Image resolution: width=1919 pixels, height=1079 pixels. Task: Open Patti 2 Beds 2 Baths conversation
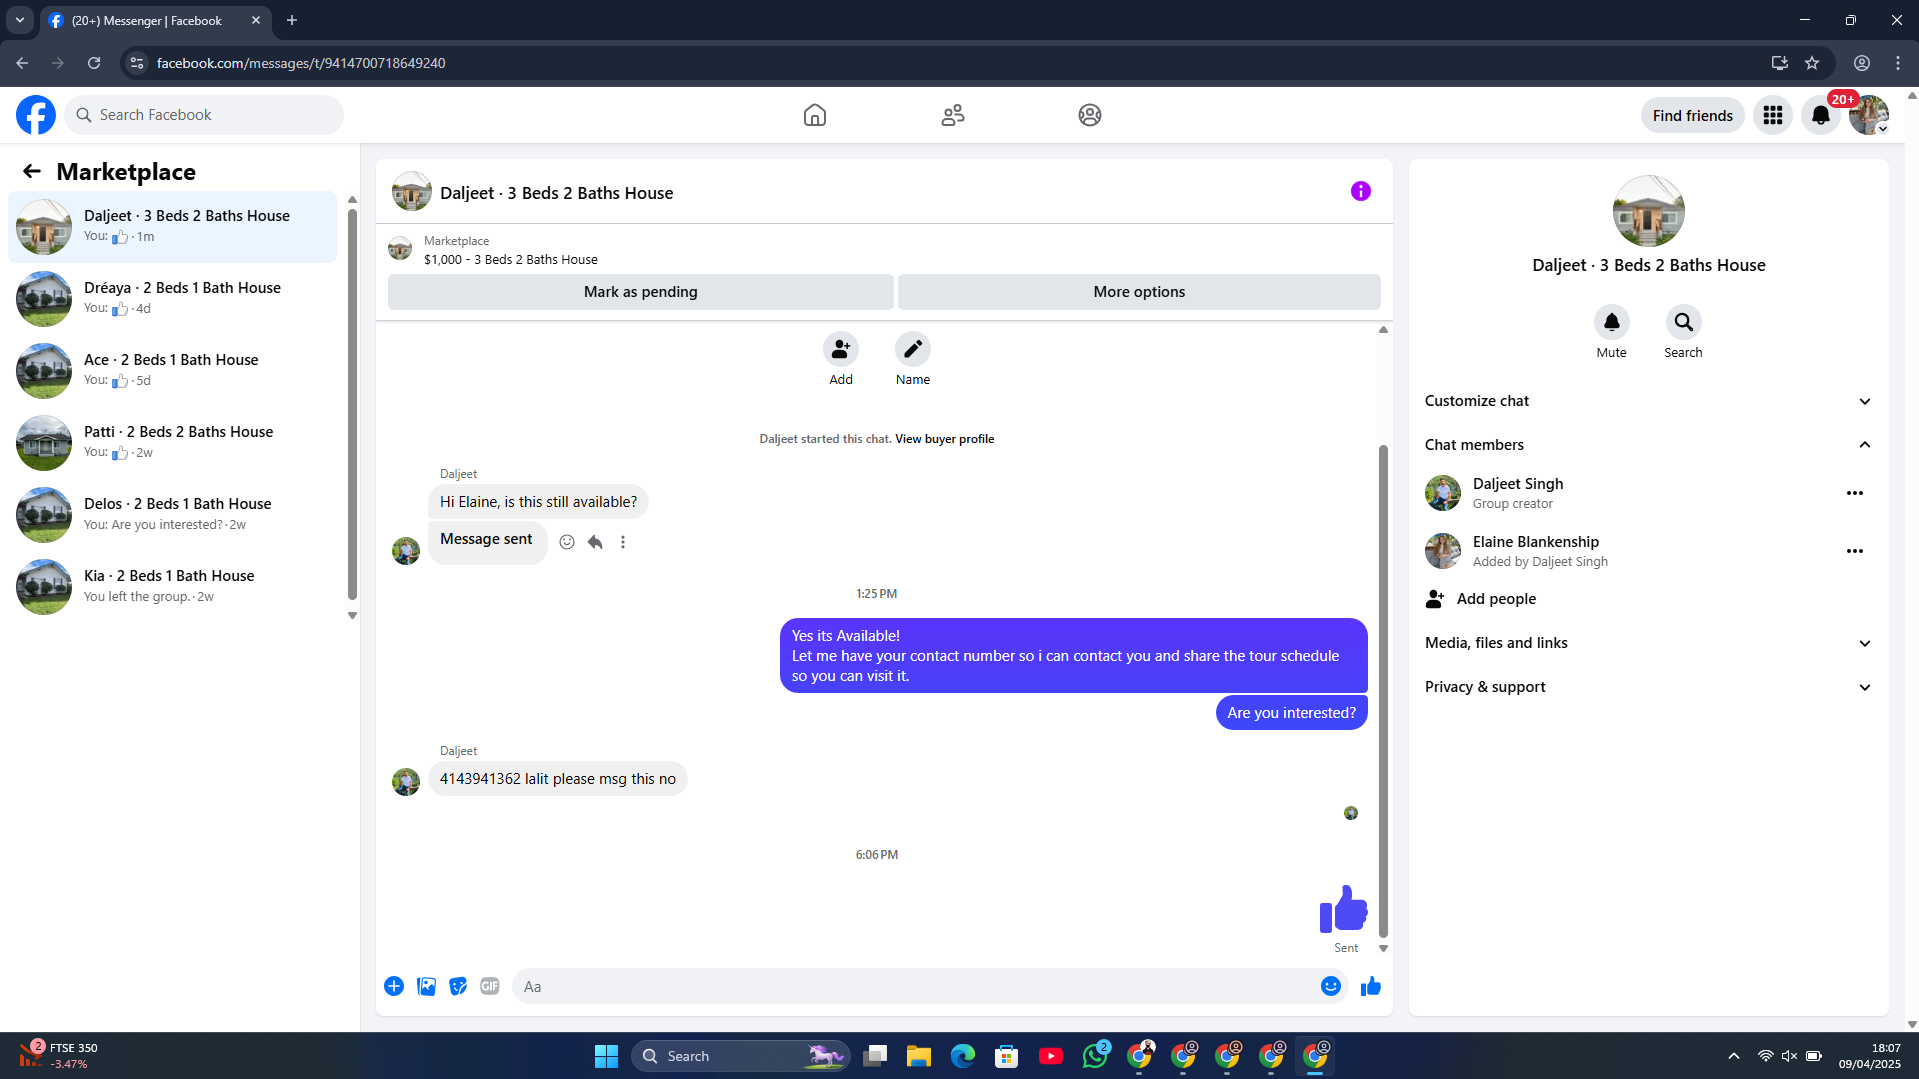pos(173,443)
